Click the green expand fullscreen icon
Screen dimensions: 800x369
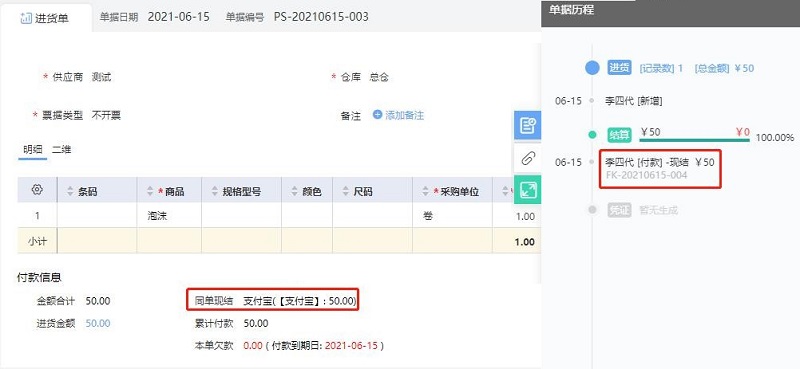[527, 190]
